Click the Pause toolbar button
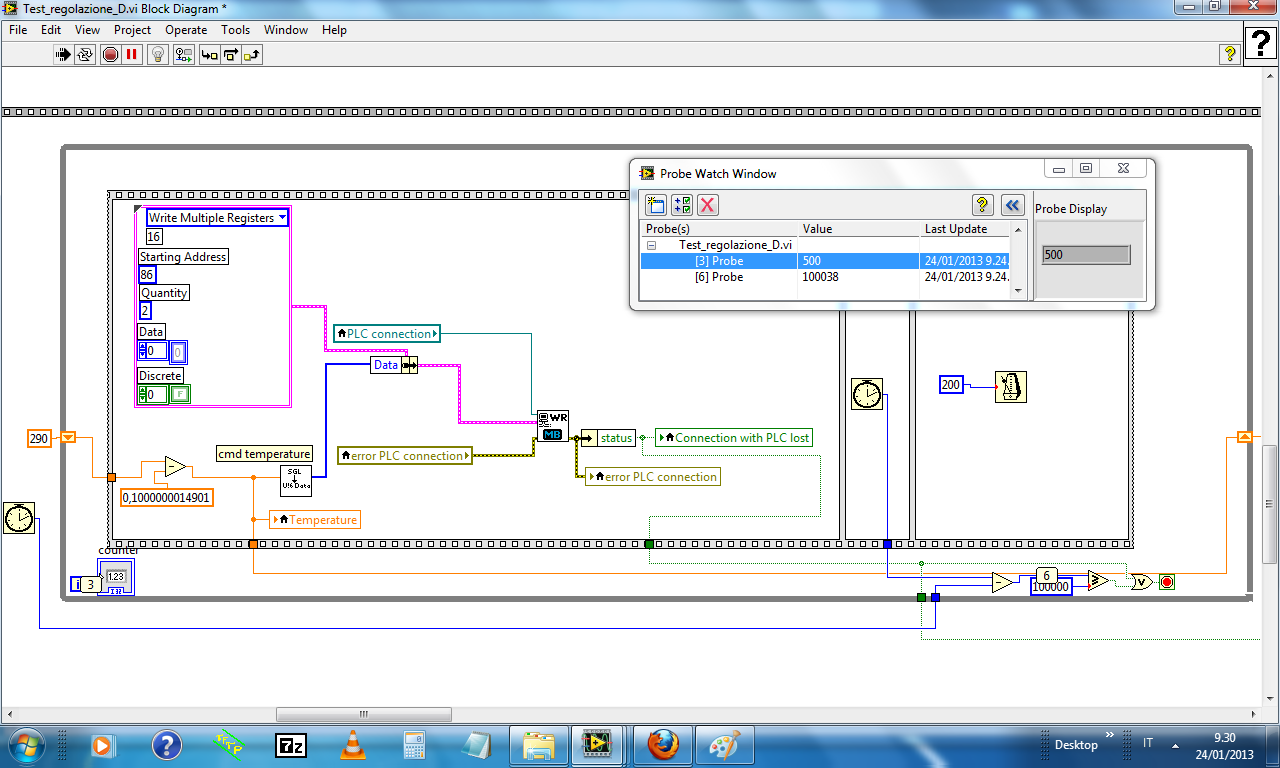 click(x=132, y=55)
